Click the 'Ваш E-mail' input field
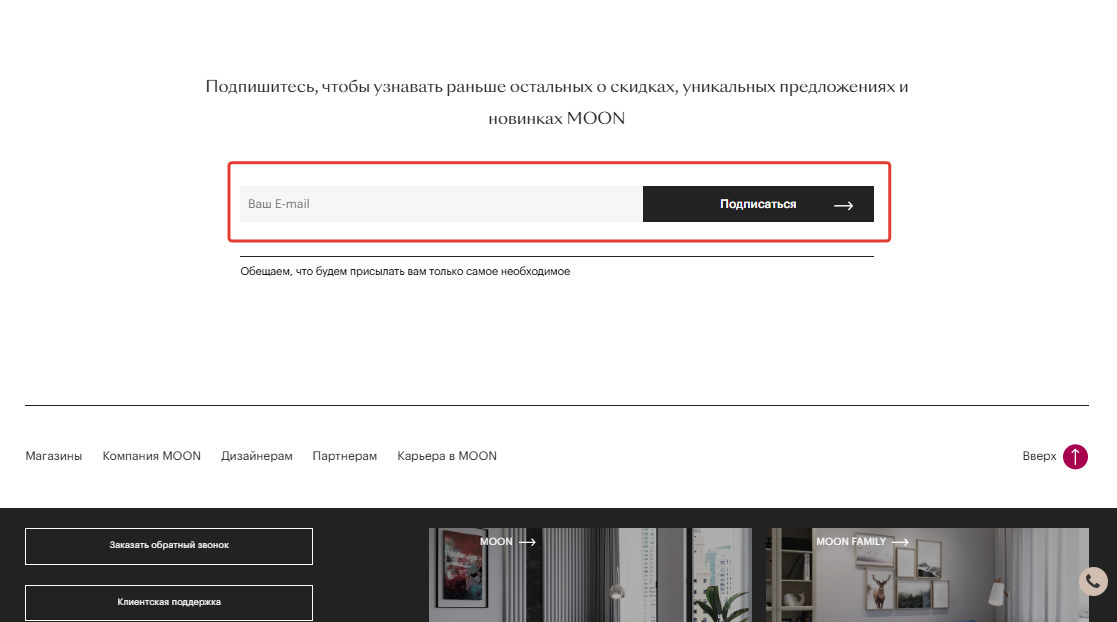The width and height of the screenshot is (1117, 622). click(441, 204)
